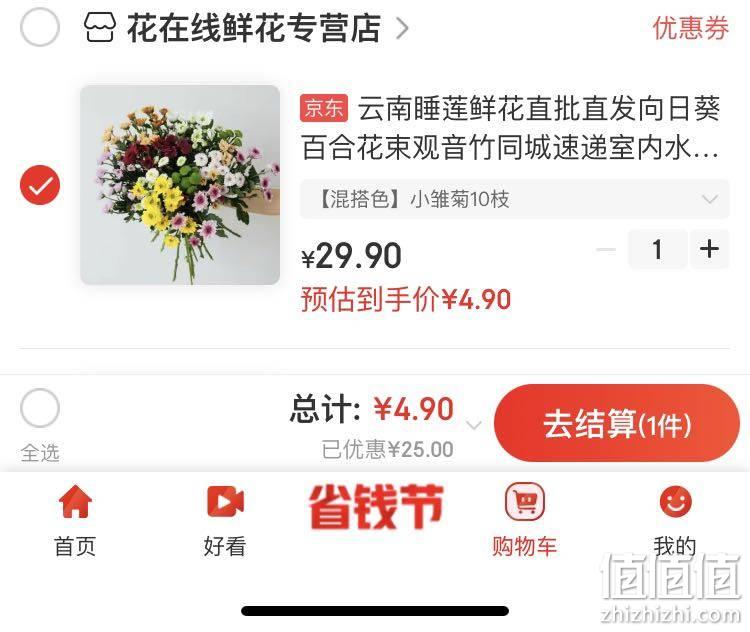Select the whole store with its checkbox
This screenshot has height=632, width=750.
coord(40,27)
